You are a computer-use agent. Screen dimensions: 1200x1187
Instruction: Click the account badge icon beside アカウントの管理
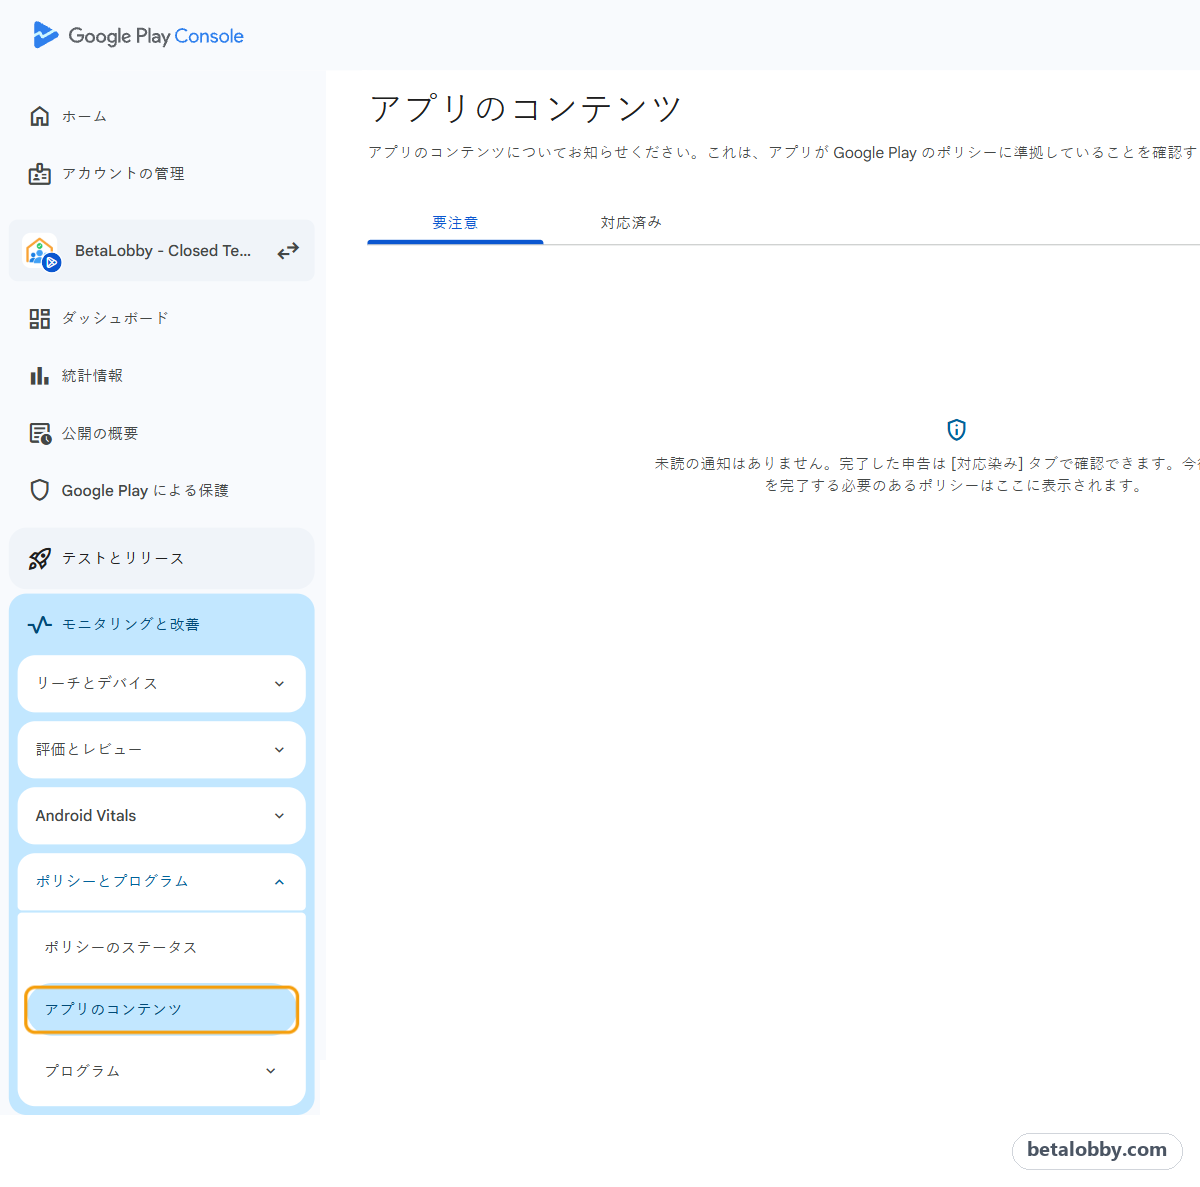(x=40, y=174)
